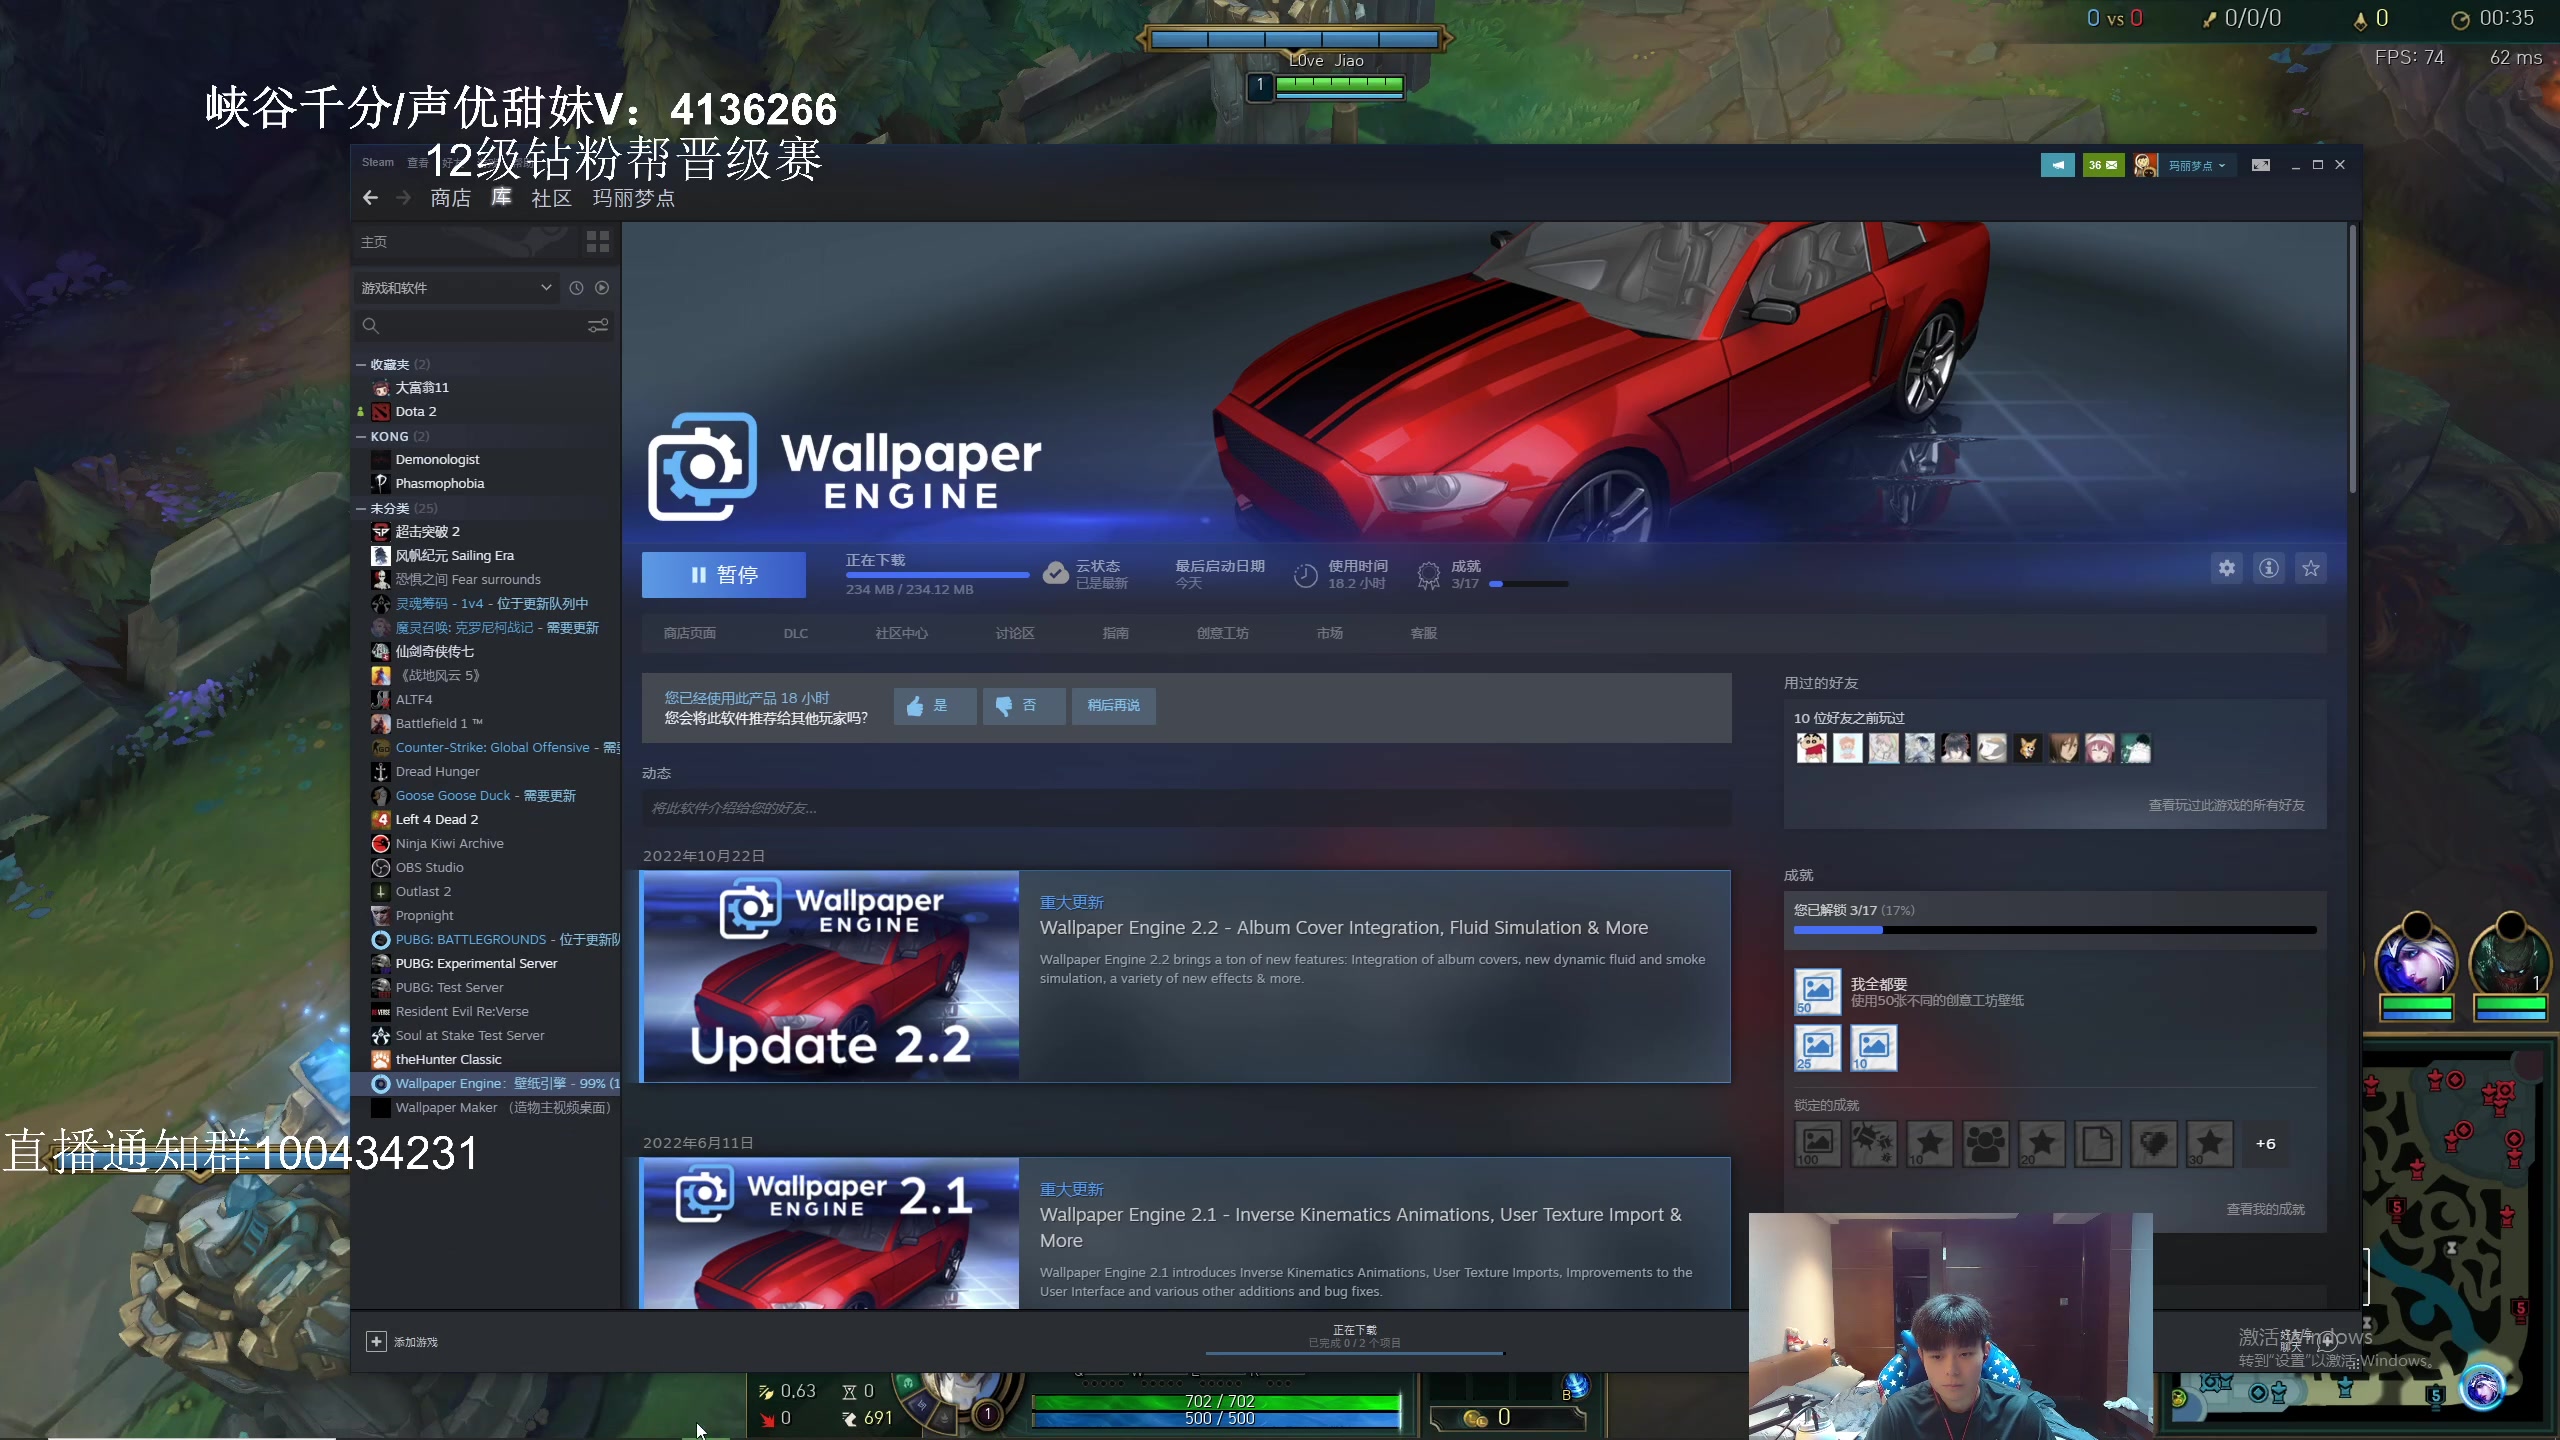Viewport: 2560px width, 1440px height.
Task: Open the 客服 support tab
Action: click(x=1424, y=634)
